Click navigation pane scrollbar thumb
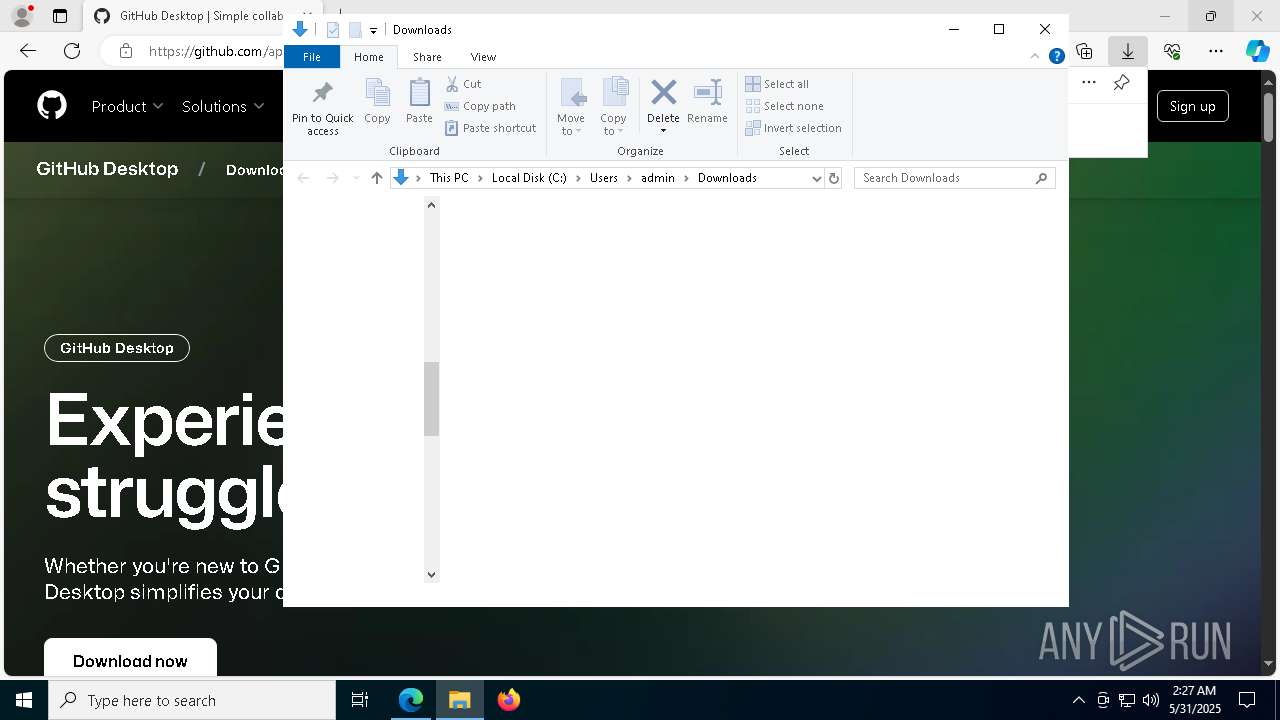Image resolution: width=1280 pixels, height=720 pixels. click(431, 399)
